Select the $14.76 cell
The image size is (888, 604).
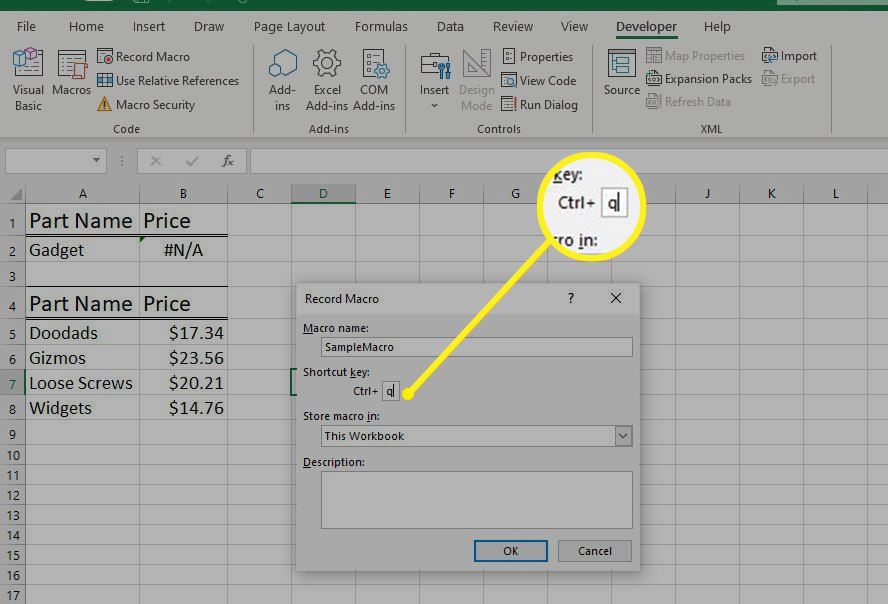coord(183,408)
